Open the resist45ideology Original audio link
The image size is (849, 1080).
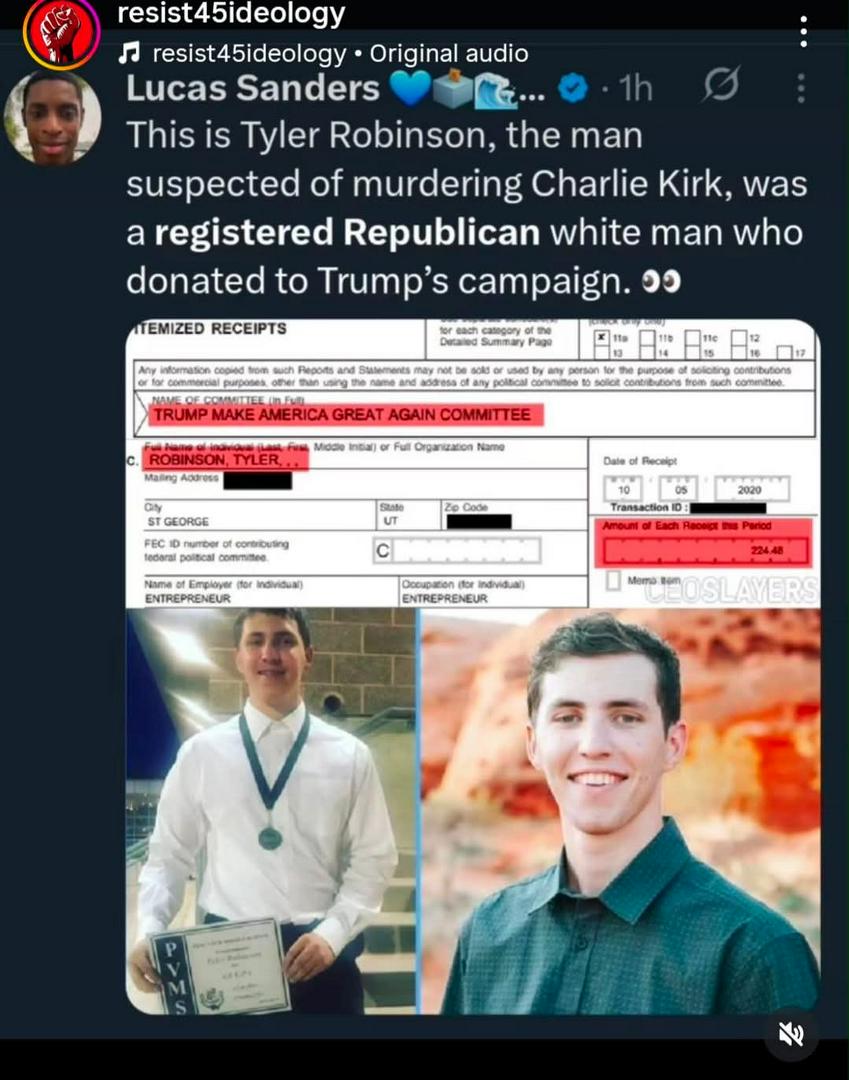coord(340,53)
